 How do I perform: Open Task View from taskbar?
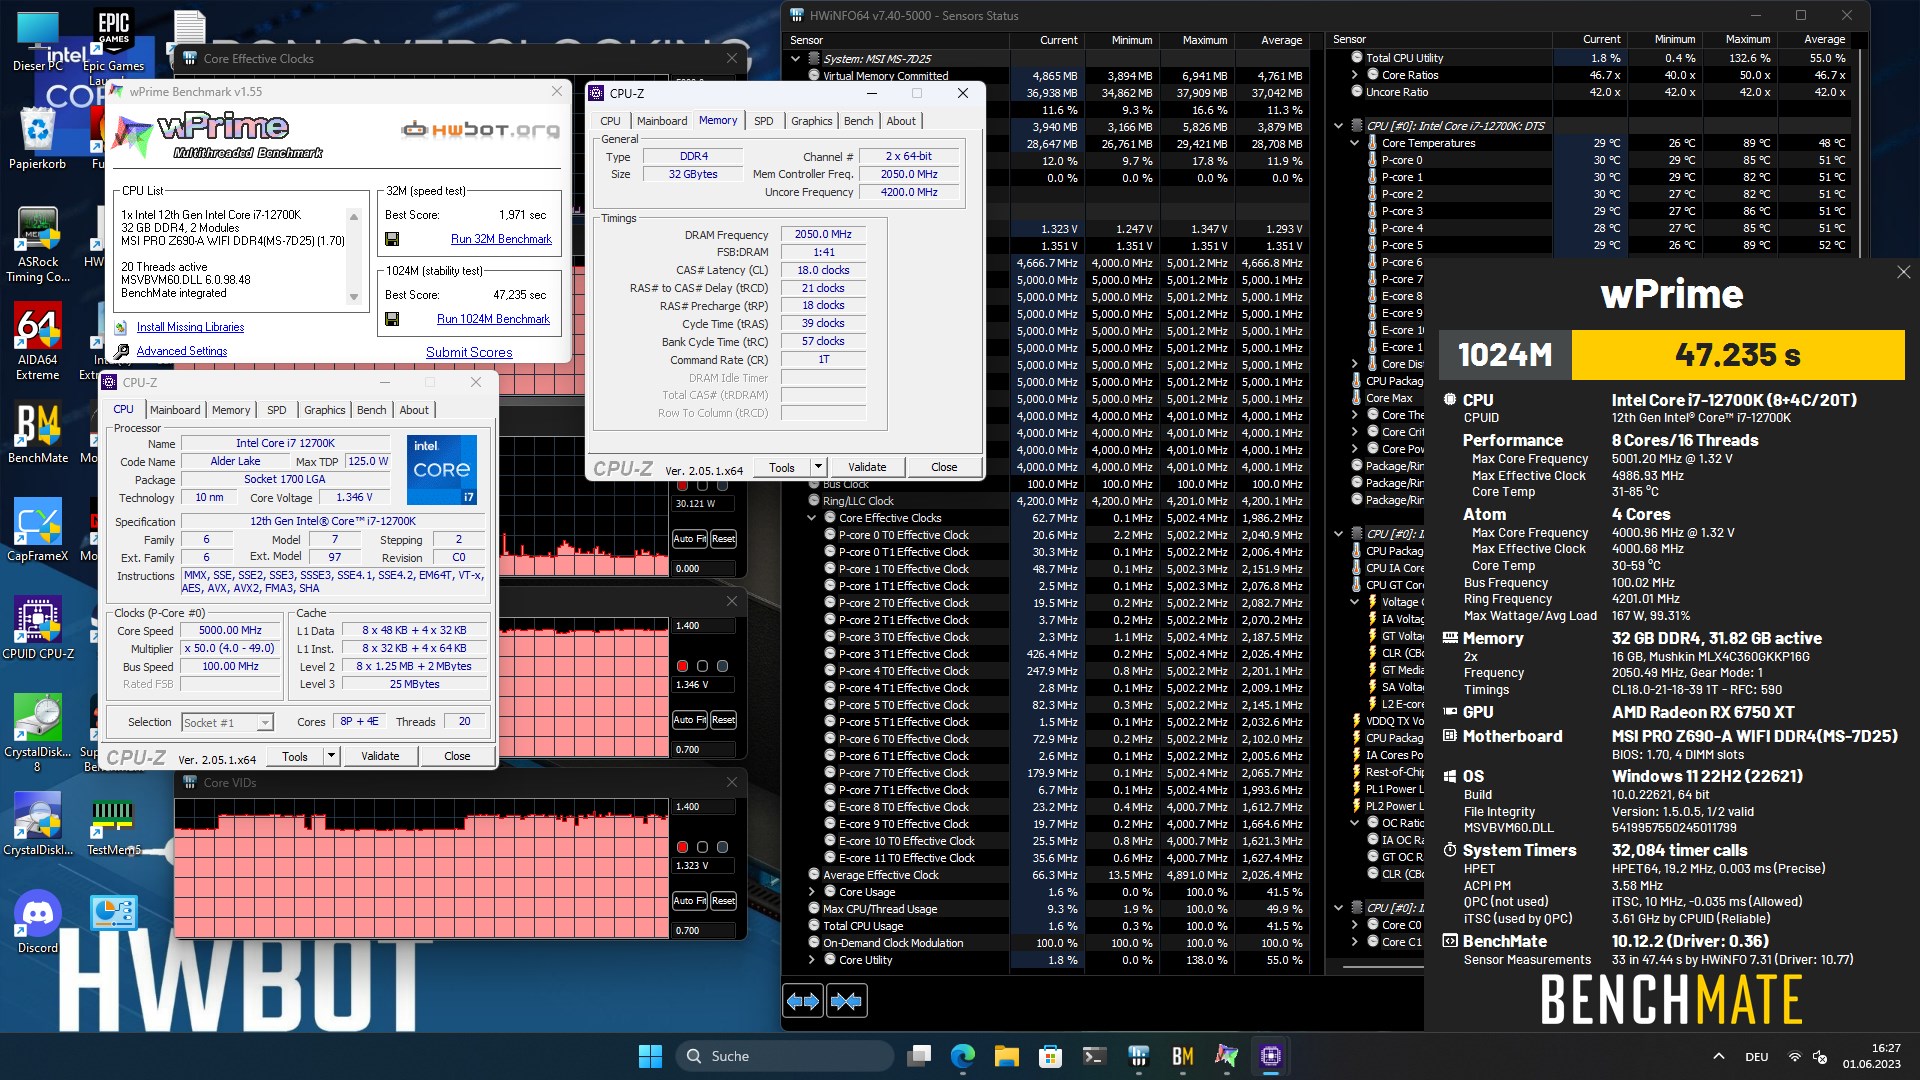[x=919, y=1056]
